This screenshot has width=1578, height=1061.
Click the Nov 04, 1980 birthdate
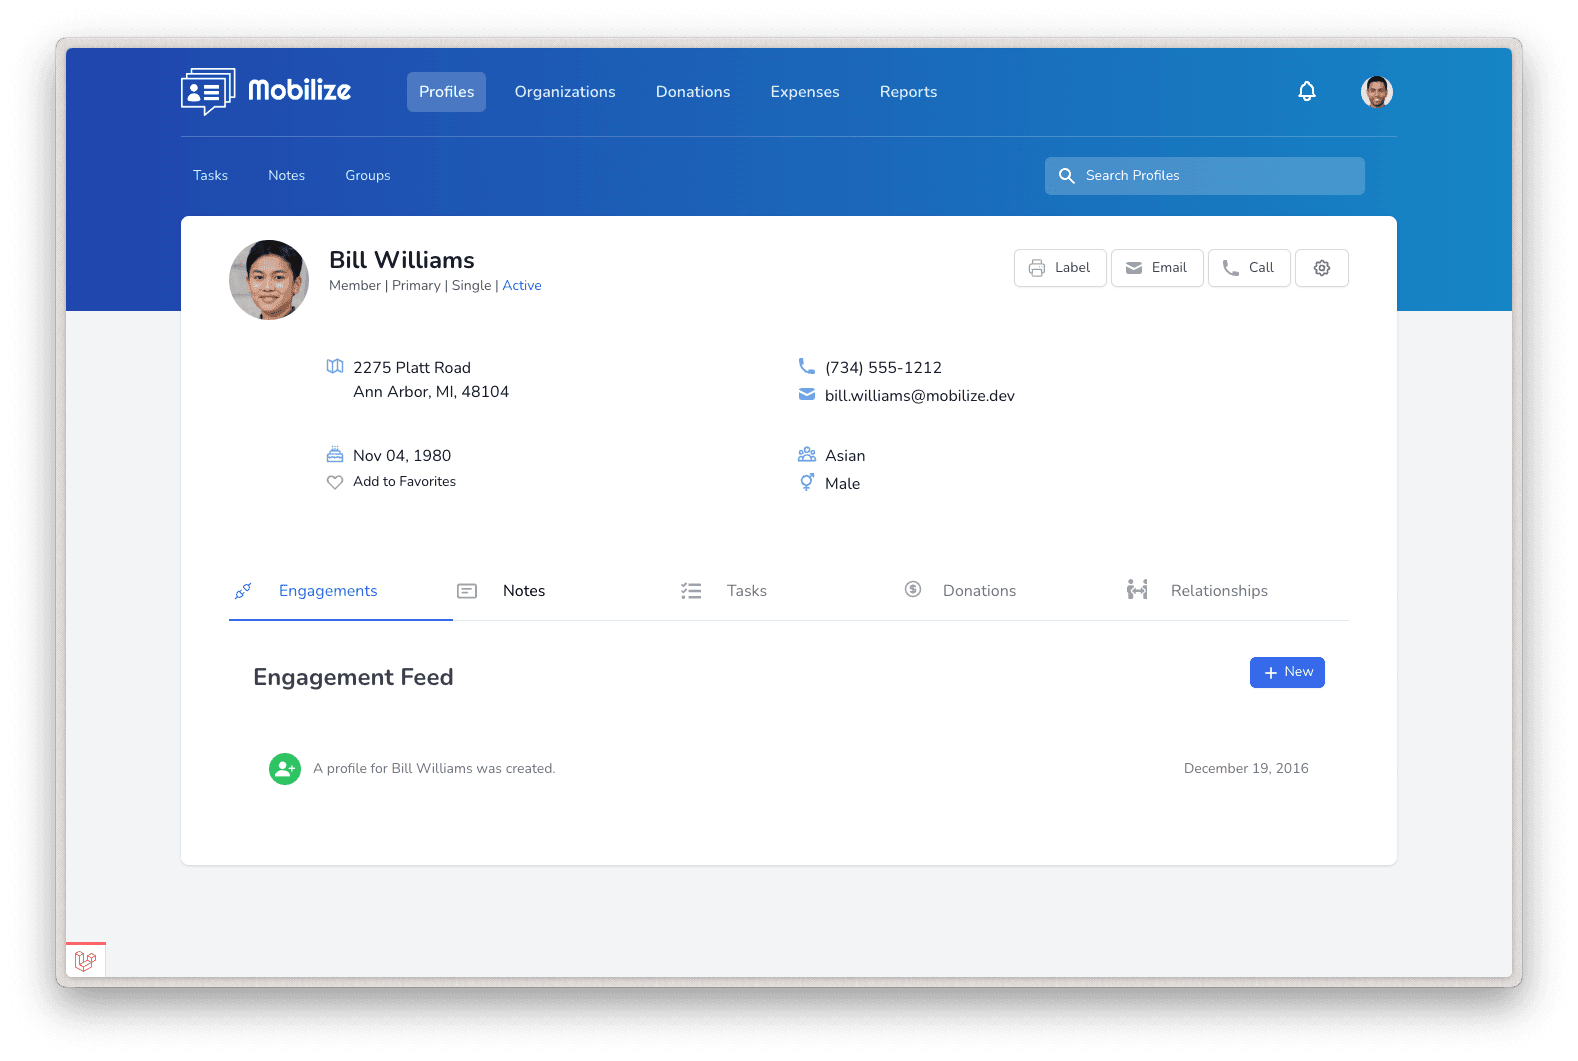tap(402, 456)
